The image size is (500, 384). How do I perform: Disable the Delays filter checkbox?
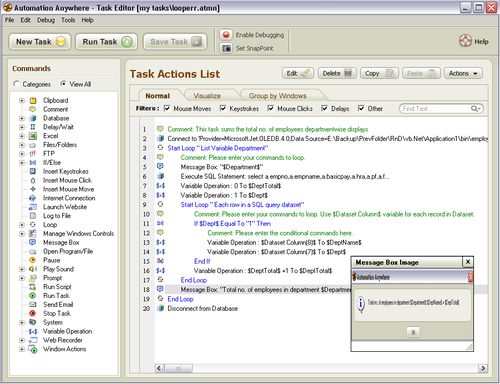click(324, 108)
